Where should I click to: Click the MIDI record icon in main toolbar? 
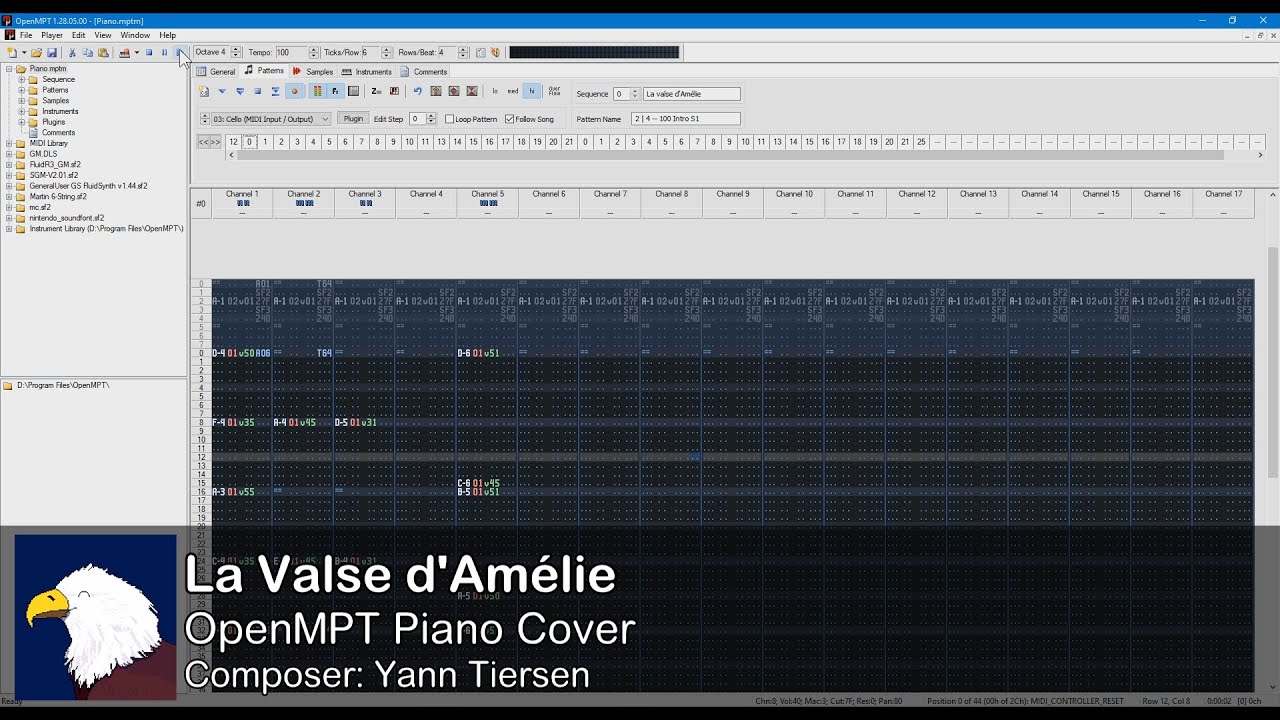point(124,52)
